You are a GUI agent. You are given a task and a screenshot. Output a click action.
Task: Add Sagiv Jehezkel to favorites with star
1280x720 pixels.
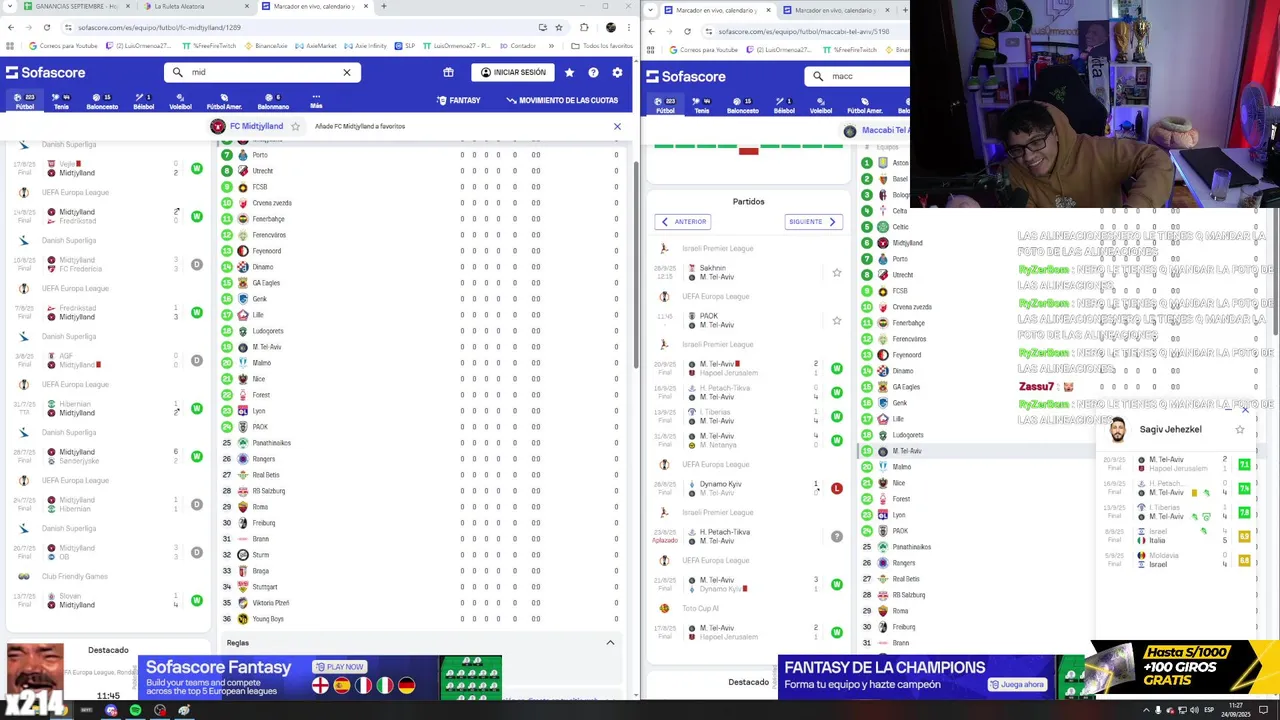[x=1240, y=429]
